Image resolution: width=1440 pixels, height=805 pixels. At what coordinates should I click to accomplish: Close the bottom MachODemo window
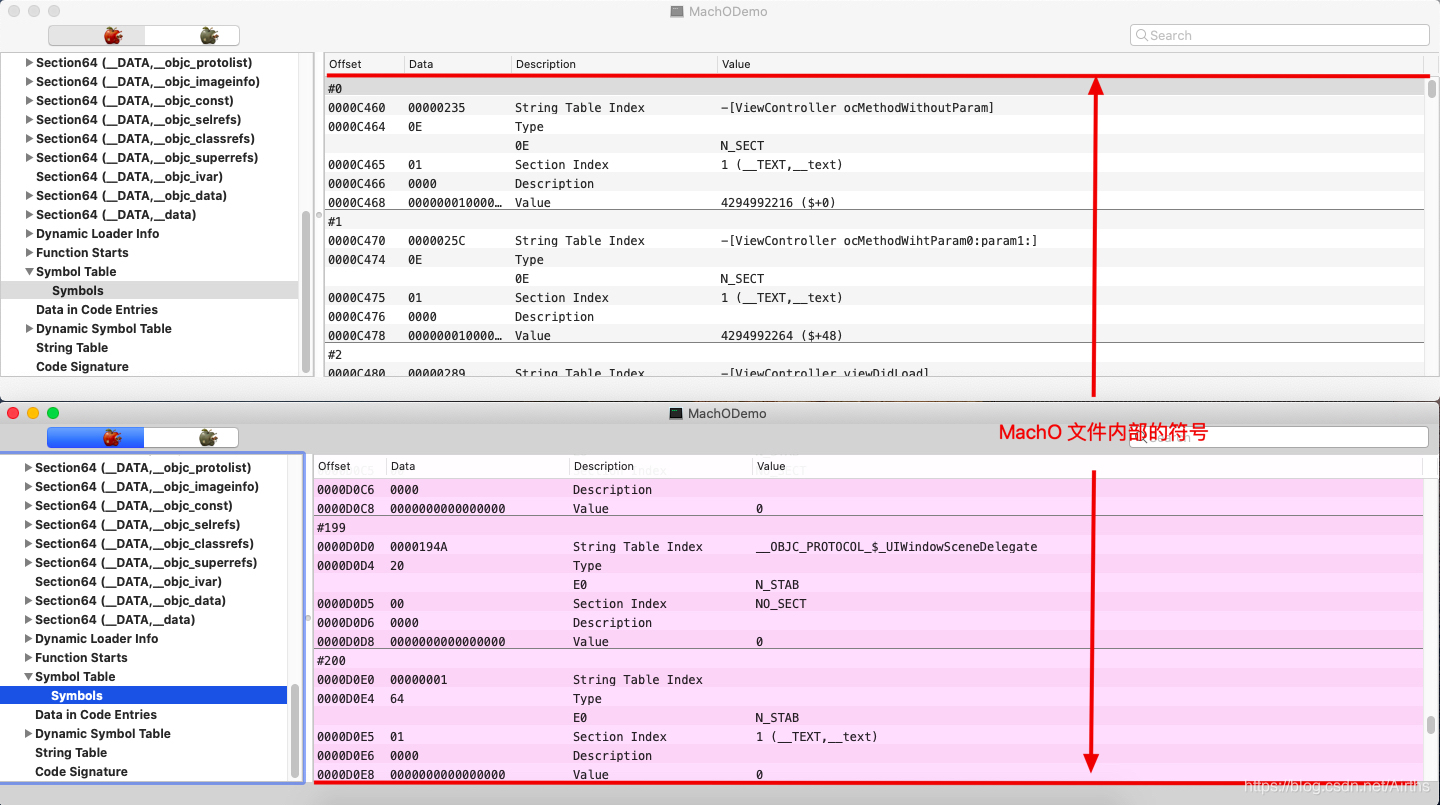click(x=13, y=413)
